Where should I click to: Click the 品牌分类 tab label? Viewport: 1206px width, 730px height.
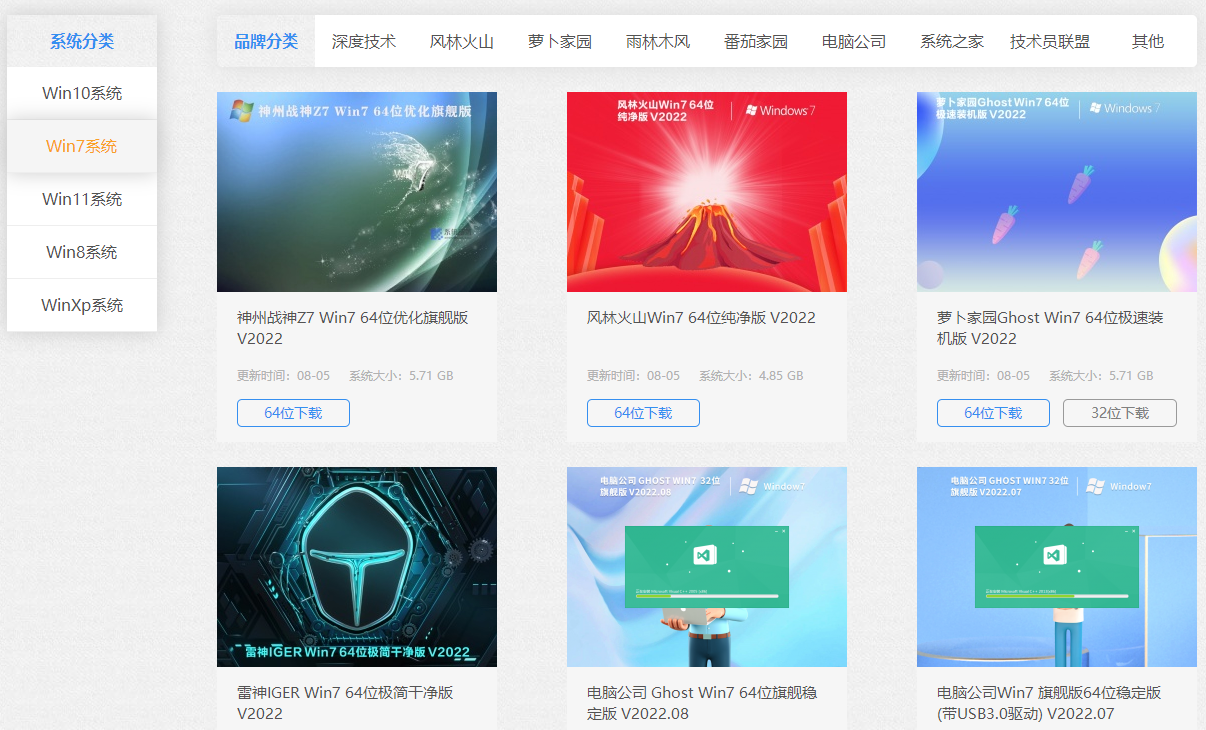click(x=266, y=41)
